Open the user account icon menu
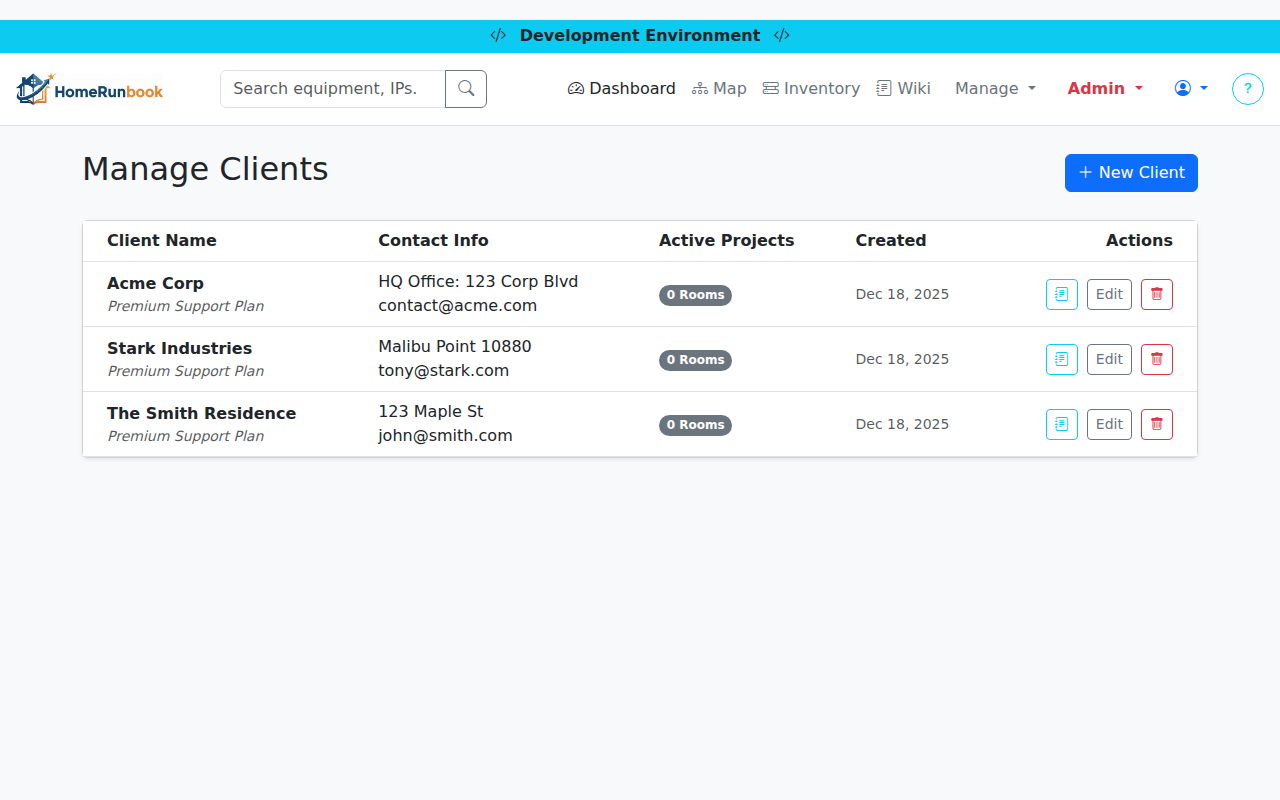This screenshot has width=1280, height=800. tap(1183, 88)
